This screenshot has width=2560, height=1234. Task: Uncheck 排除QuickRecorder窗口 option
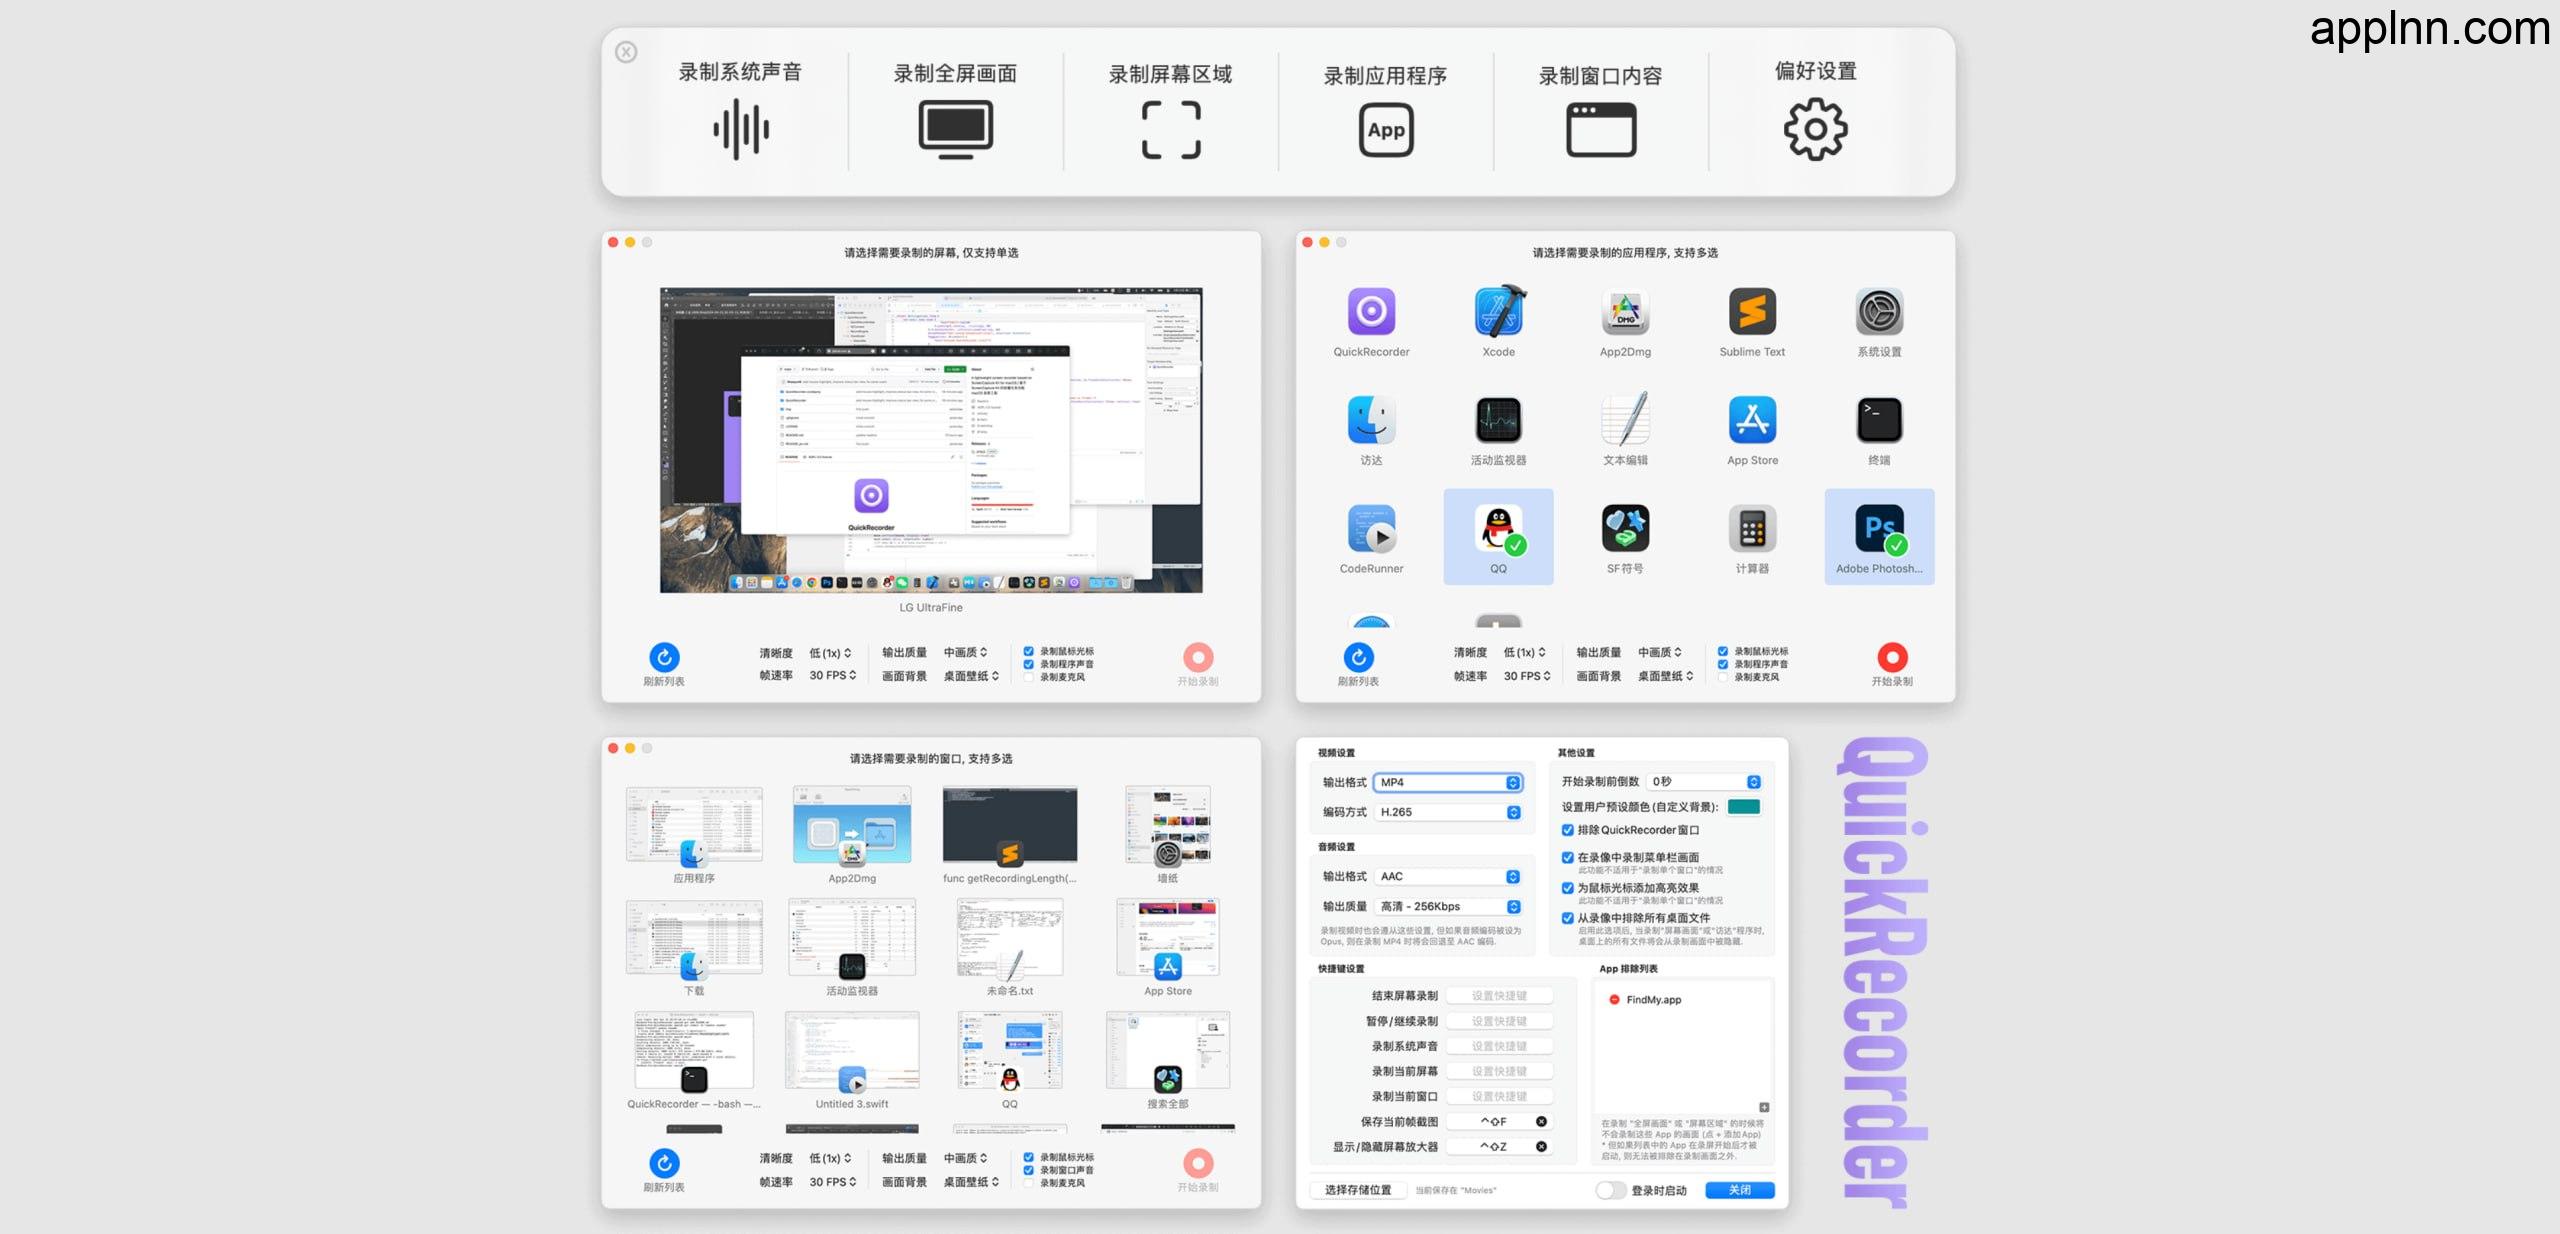click(1566, 829)
